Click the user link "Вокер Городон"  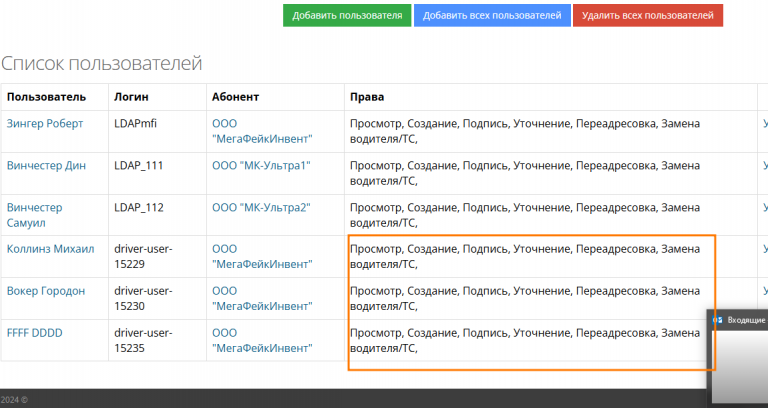click(x=46, y=291)
